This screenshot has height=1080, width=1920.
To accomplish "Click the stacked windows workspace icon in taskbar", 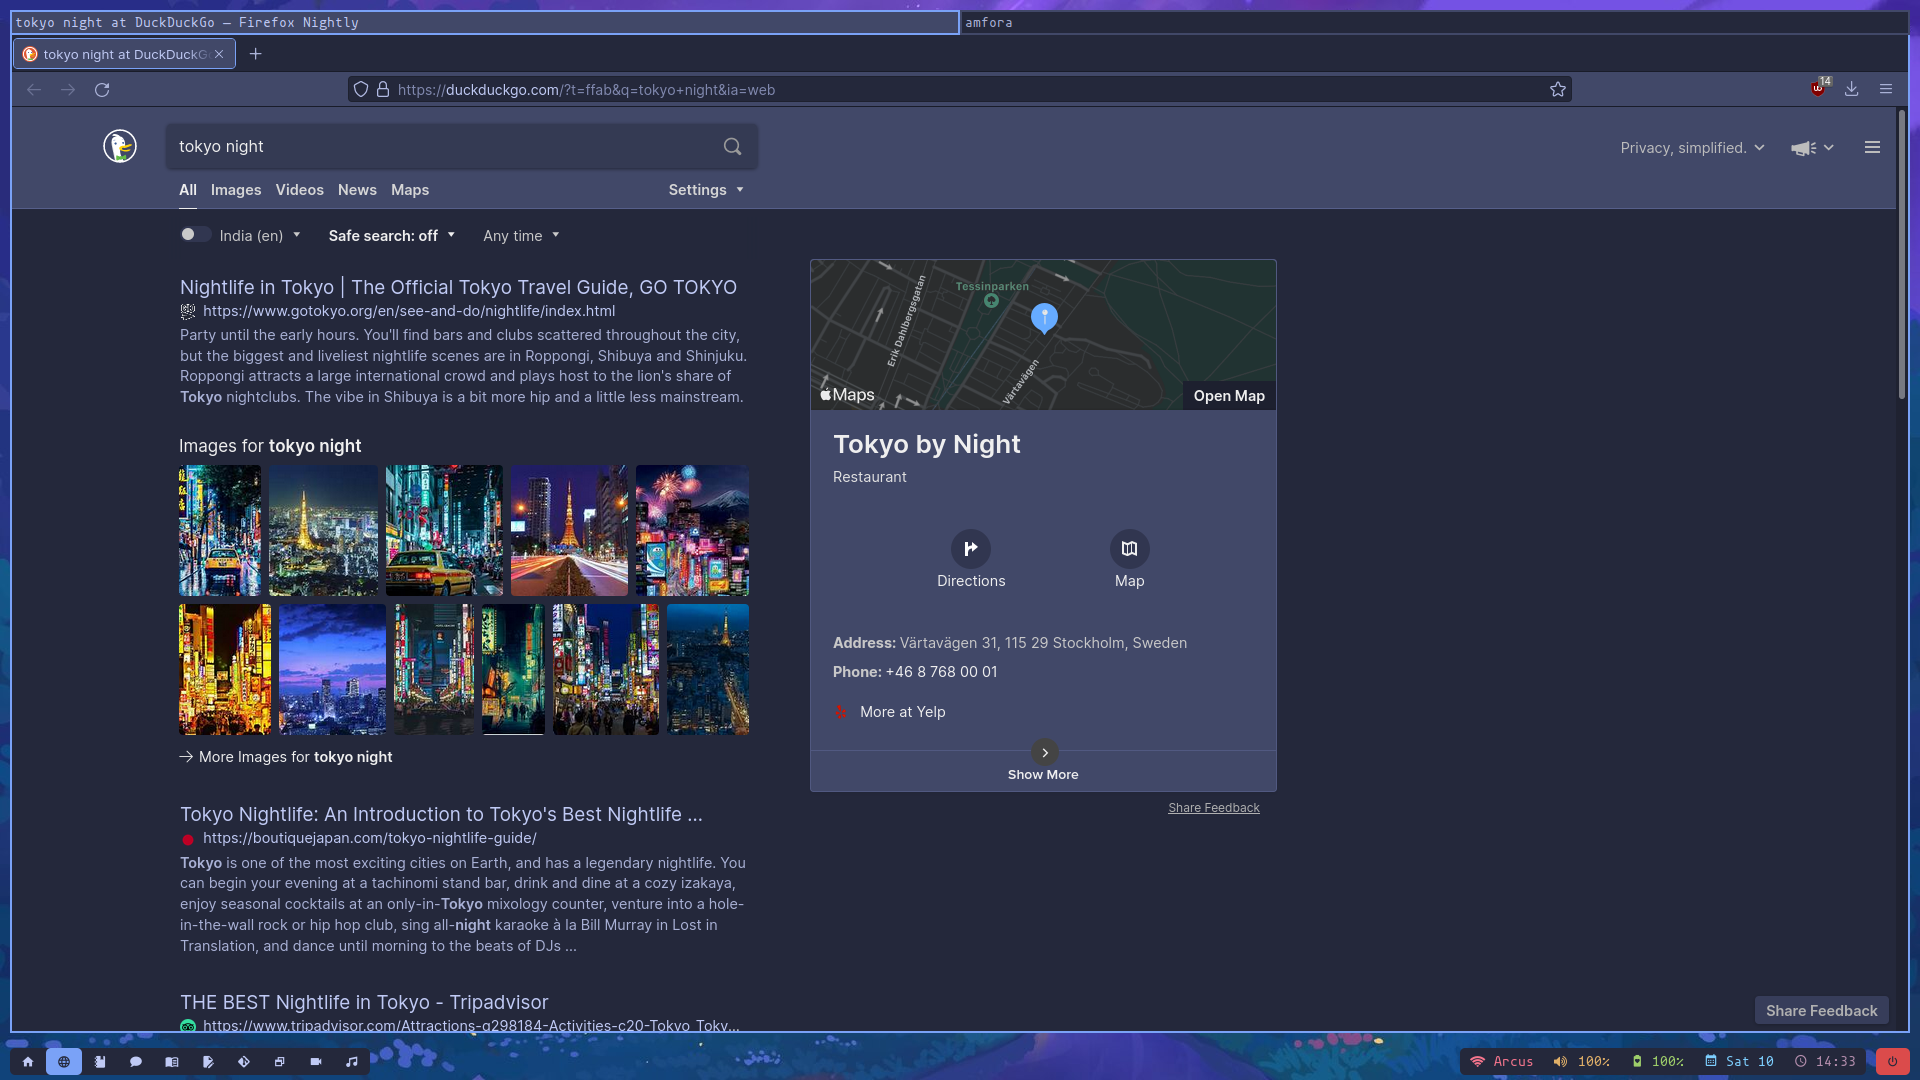I will point(280,1062).
